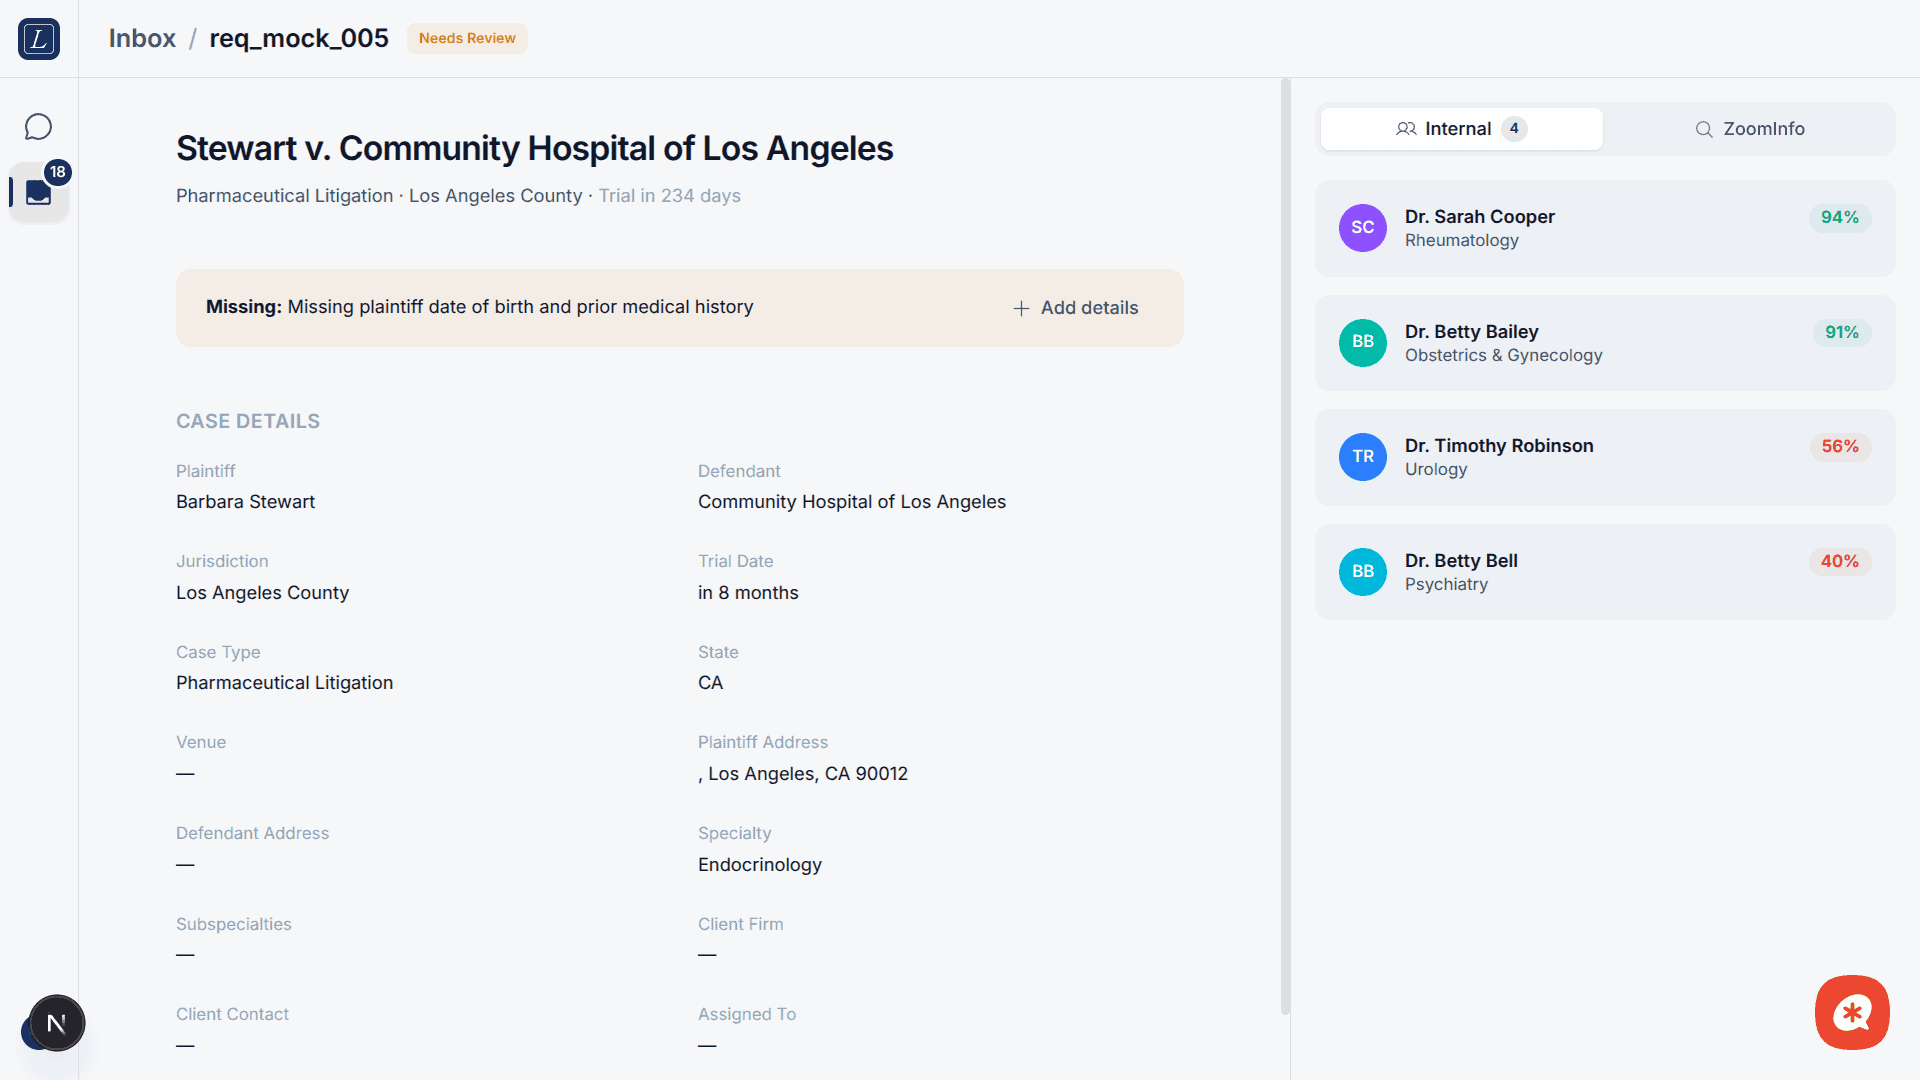1920x1080 pixels.
Task: Click the BB avatar for Betty Bell
Action: click(x=1362, y=572)
